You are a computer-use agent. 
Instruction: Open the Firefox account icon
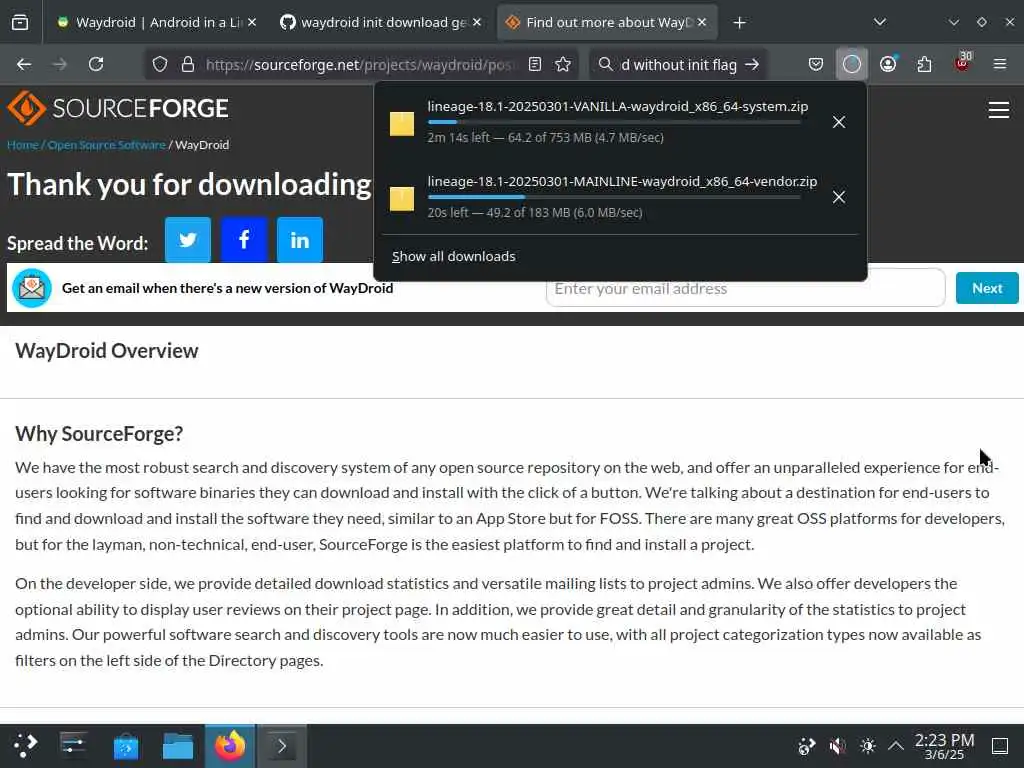(x=888, y=64)
